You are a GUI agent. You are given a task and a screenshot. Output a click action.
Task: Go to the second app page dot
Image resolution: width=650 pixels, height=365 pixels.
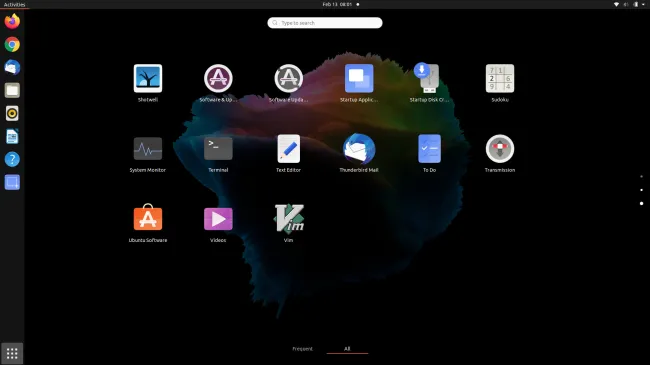click(x=641, y=190)
